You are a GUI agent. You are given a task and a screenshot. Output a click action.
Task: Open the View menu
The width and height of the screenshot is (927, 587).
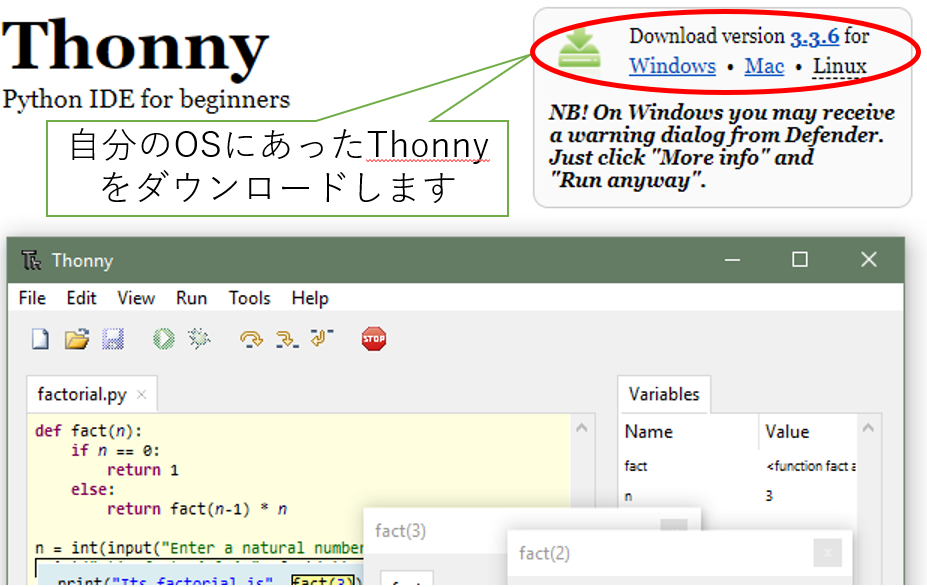[136, 298]
